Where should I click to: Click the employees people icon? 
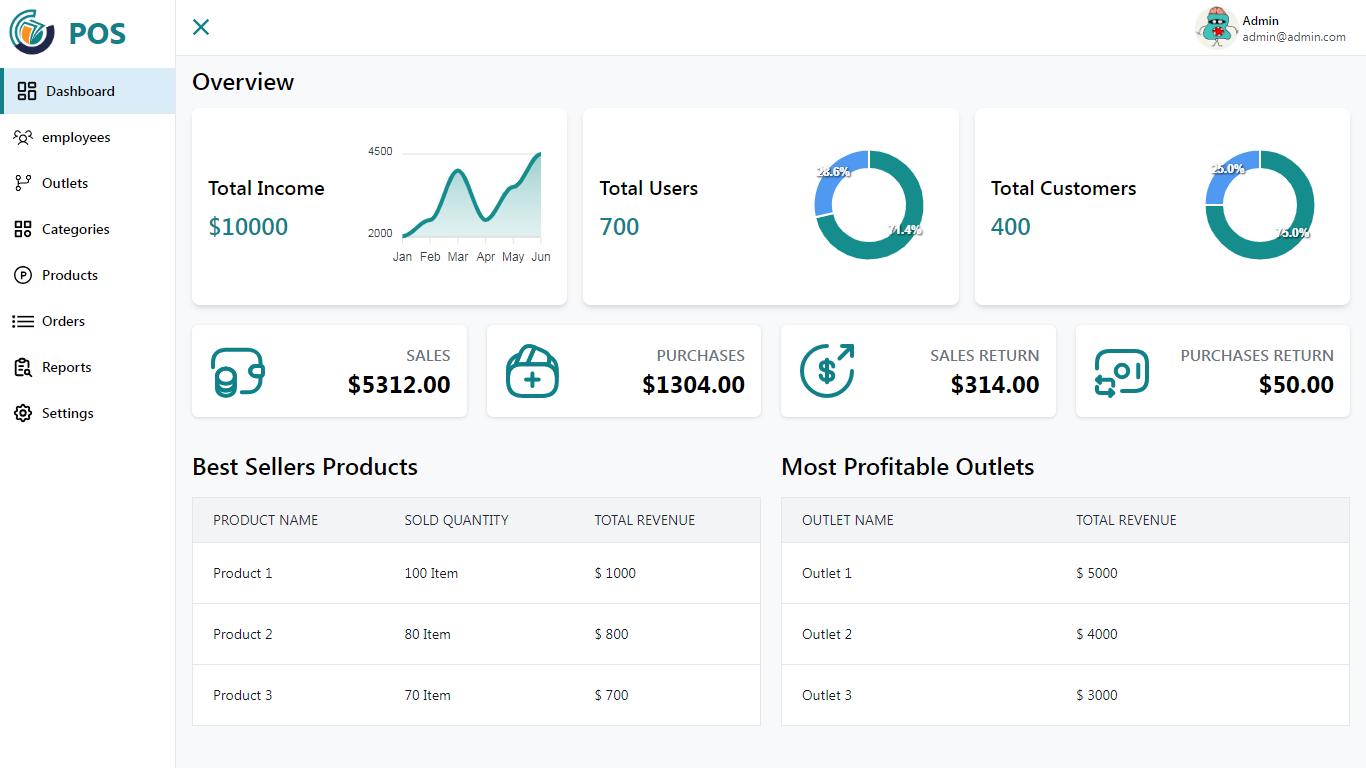click(x=24, y=137)
